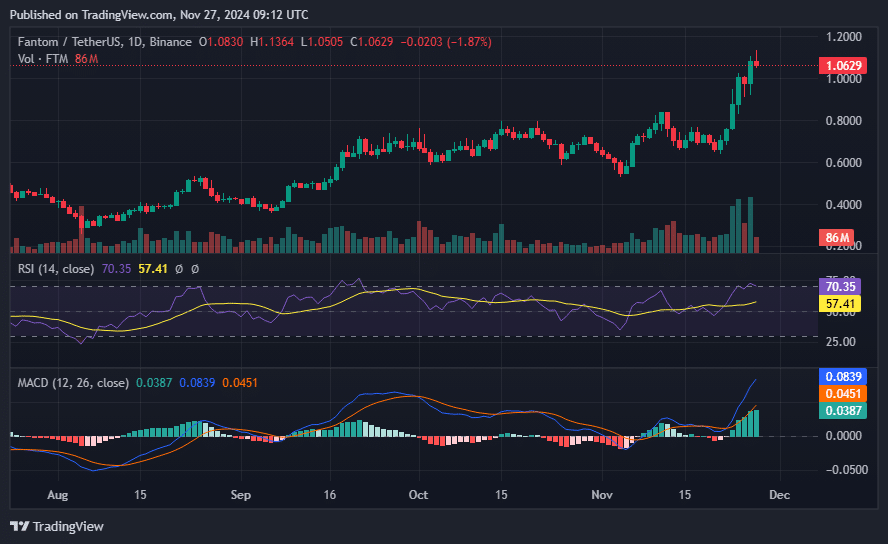Click the Dec label on time axis
The width and height of the screenshot is (888, 544).
pos(780,495)
